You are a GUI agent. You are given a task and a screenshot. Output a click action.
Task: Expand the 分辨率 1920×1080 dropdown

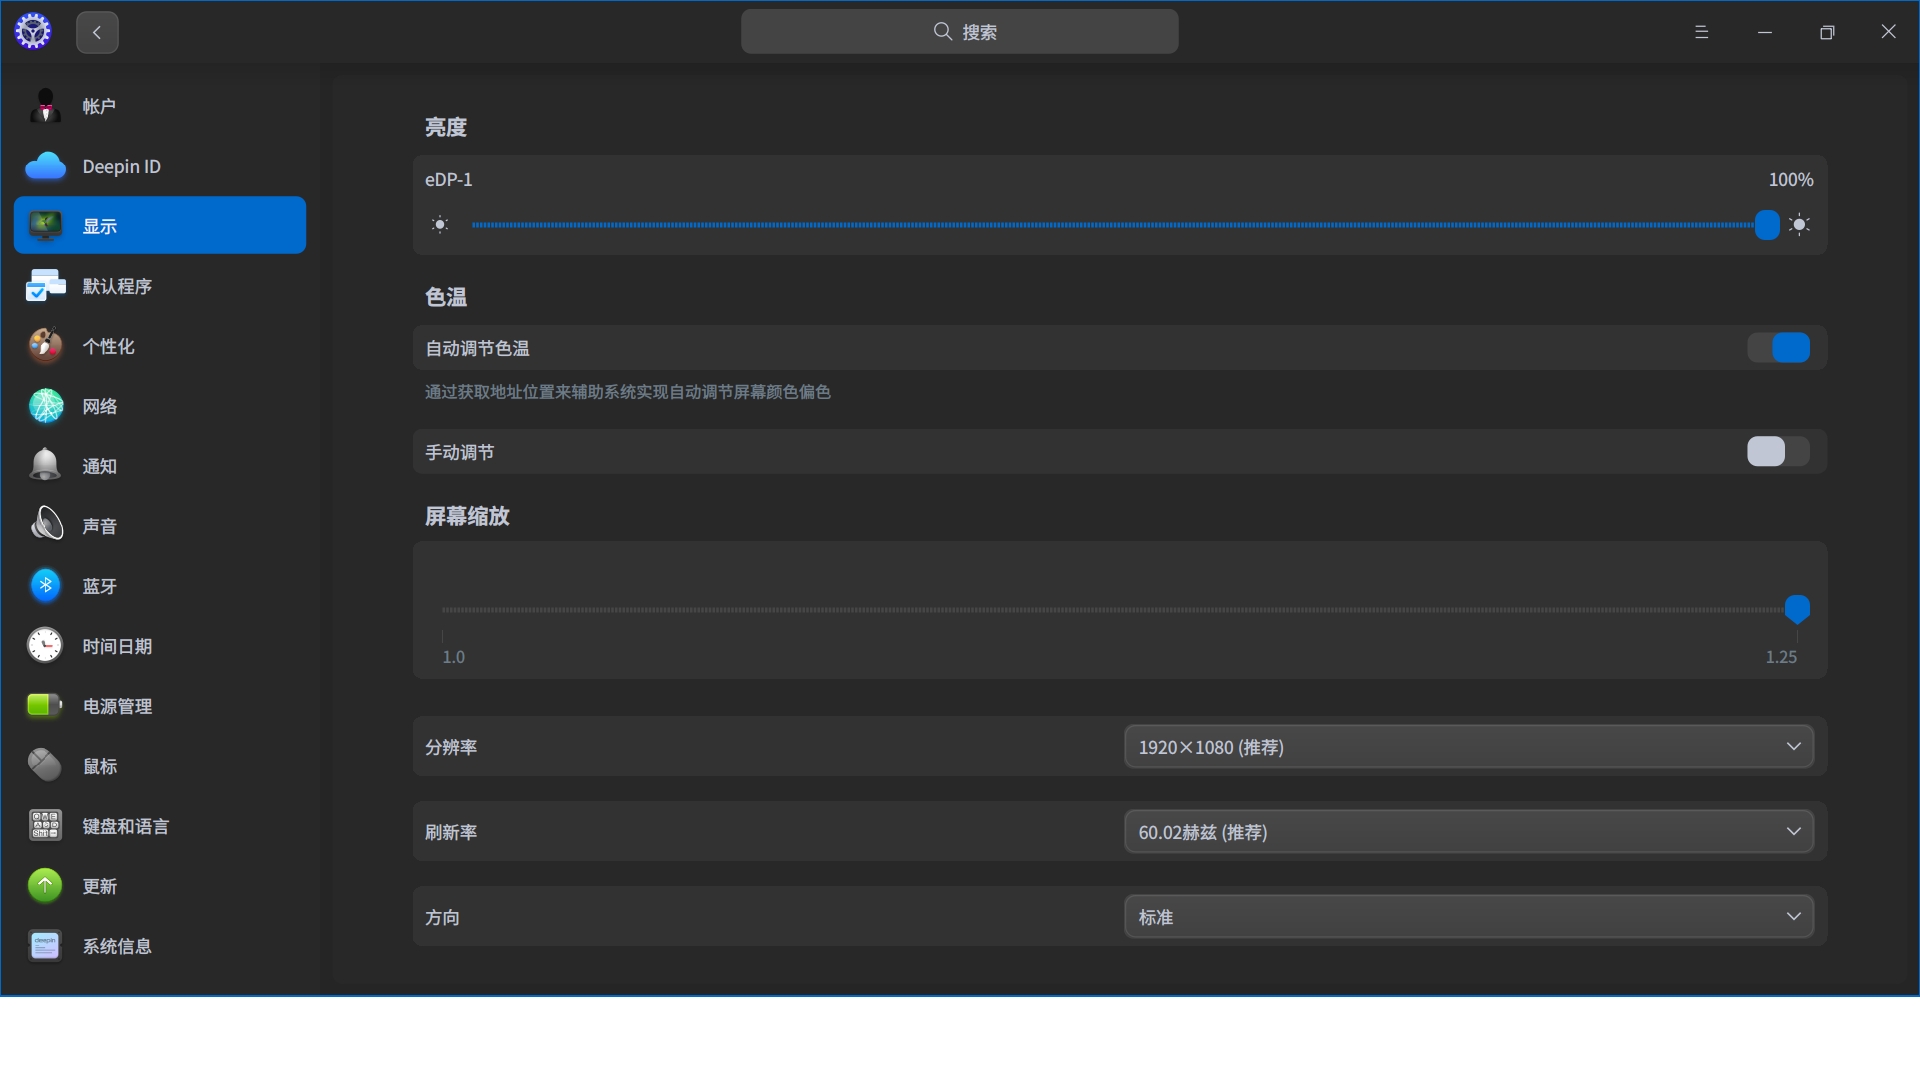tap(1468, 747)
